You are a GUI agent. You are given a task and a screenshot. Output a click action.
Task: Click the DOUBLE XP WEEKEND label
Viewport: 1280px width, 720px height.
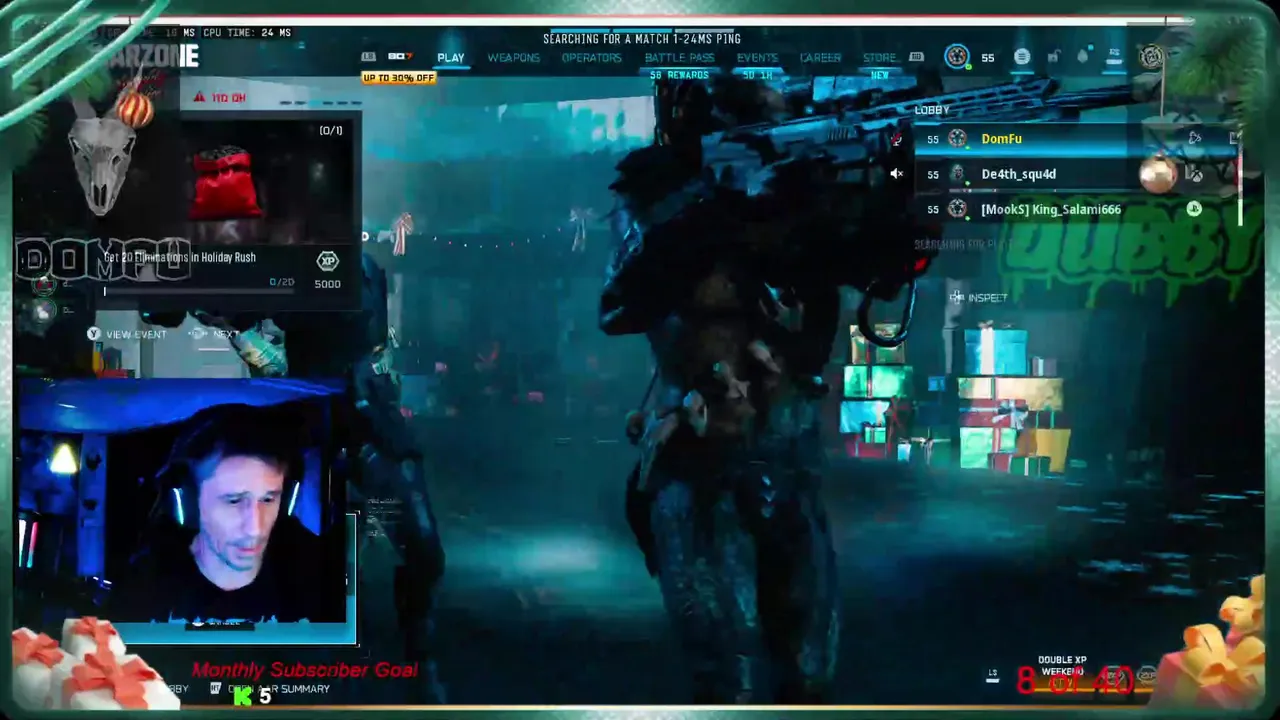1062,666
